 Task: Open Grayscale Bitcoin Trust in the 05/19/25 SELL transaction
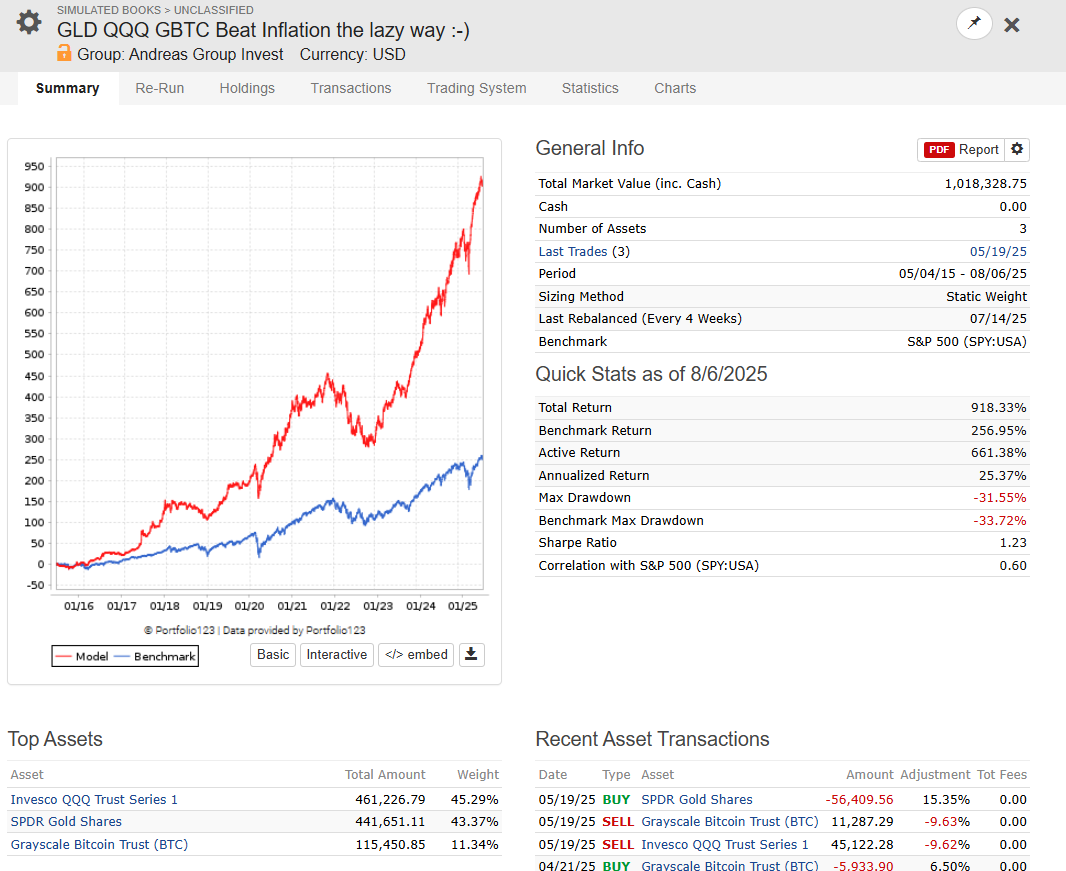729,821
